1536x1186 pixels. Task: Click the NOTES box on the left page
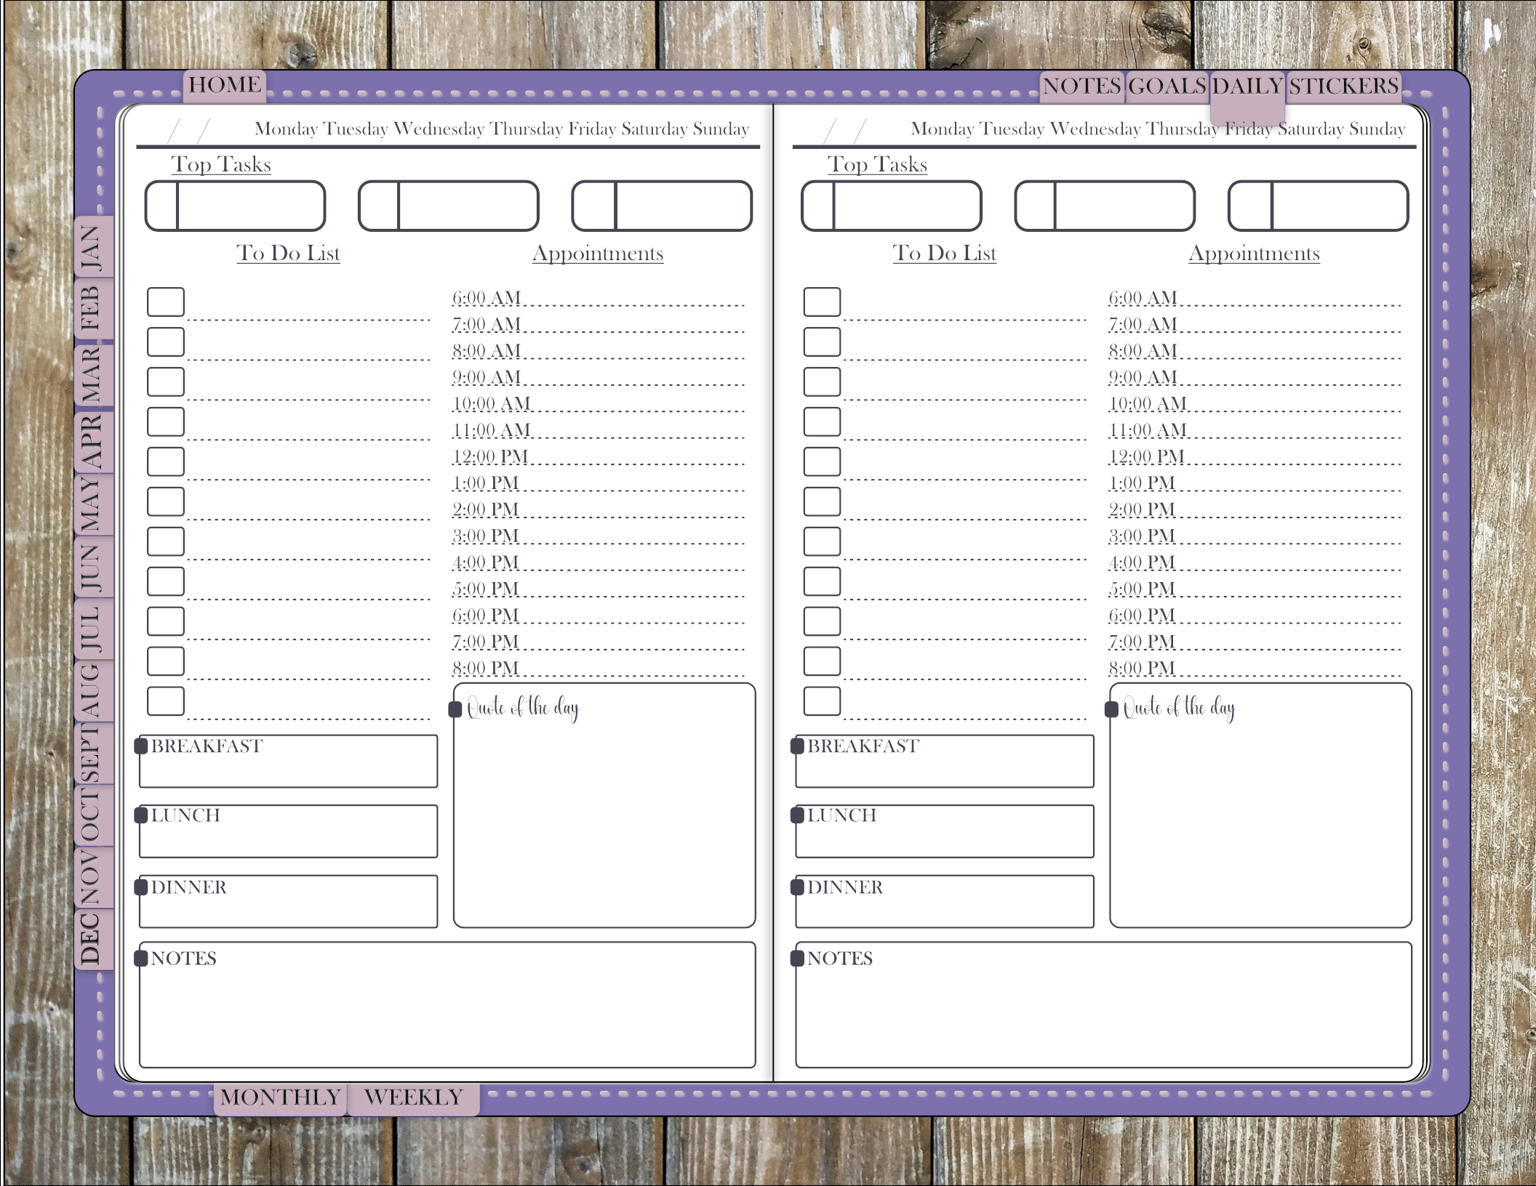tap(447, 1005)
